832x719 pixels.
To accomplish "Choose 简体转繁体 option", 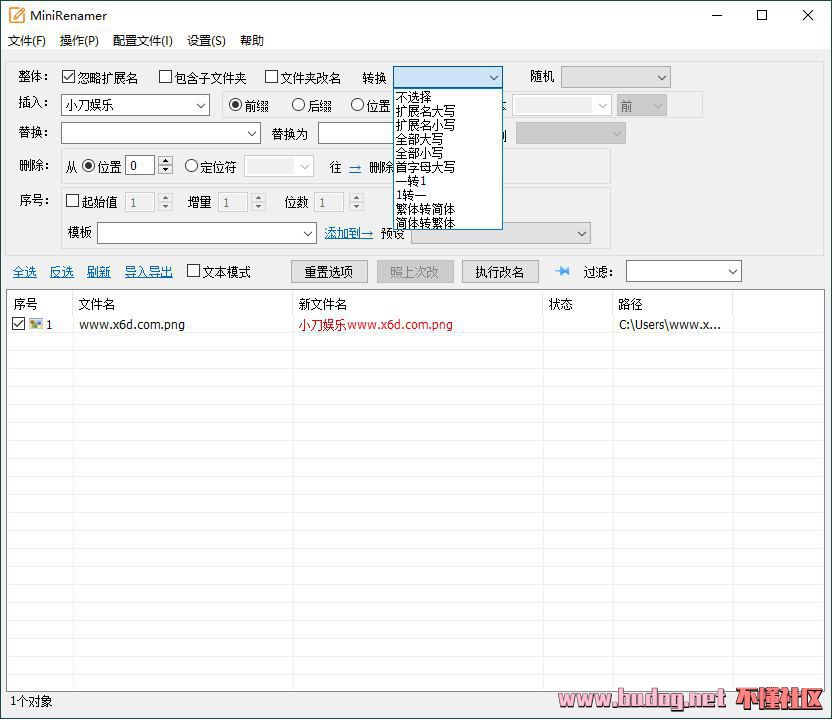I will pyautogui.click(x=448, y=223).
